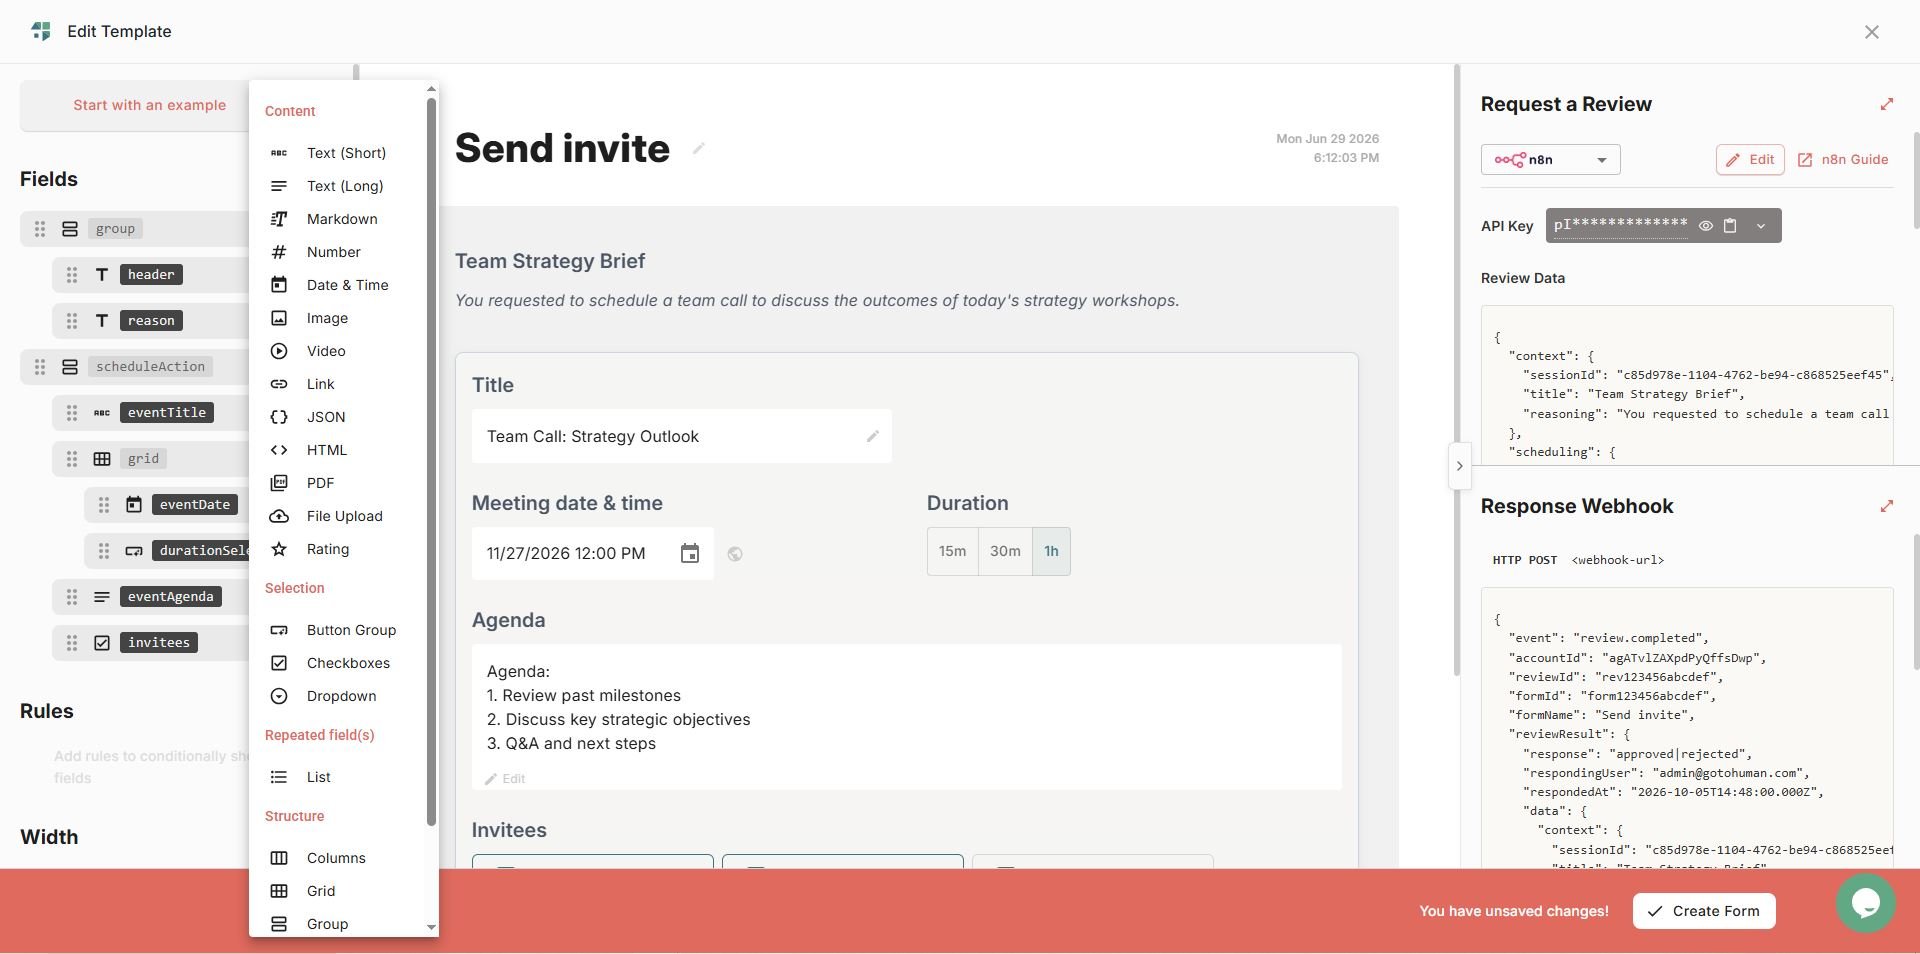The image size is (1920, 954).
Task: Click the Dropdown circle-arrow icon
Action: coord(279,696)
